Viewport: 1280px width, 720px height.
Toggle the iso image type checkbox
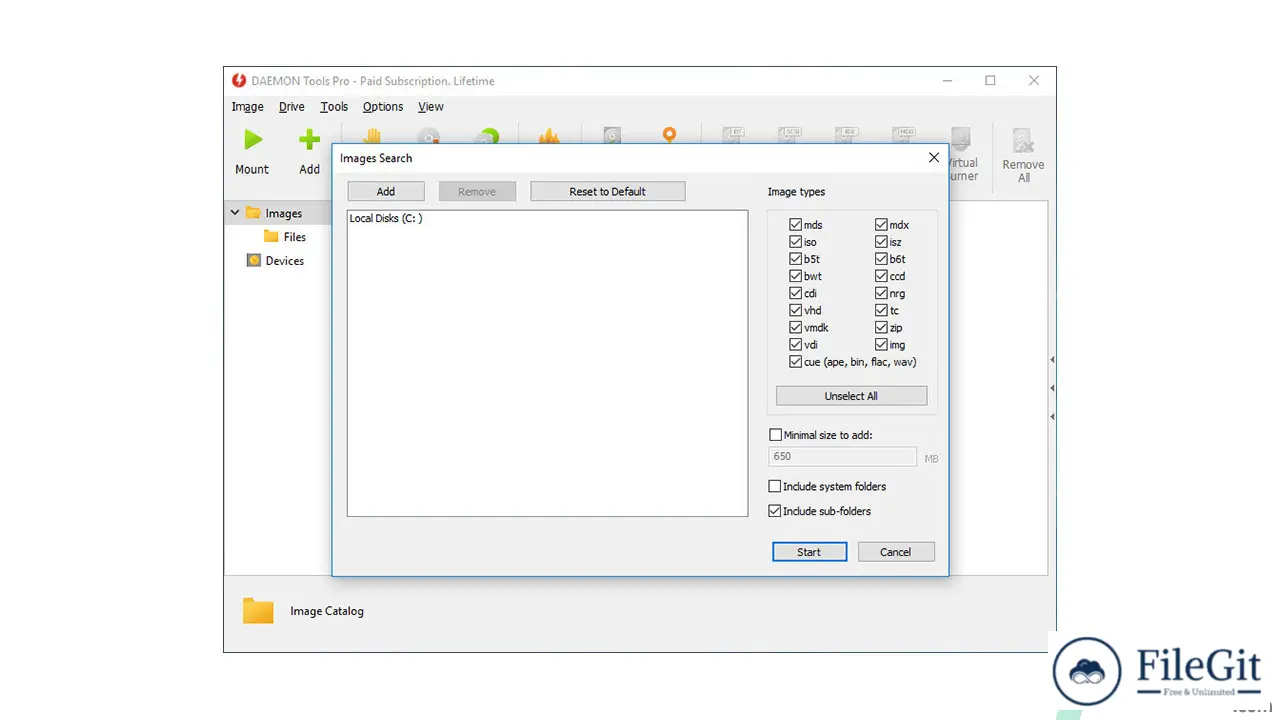point(796,242)
